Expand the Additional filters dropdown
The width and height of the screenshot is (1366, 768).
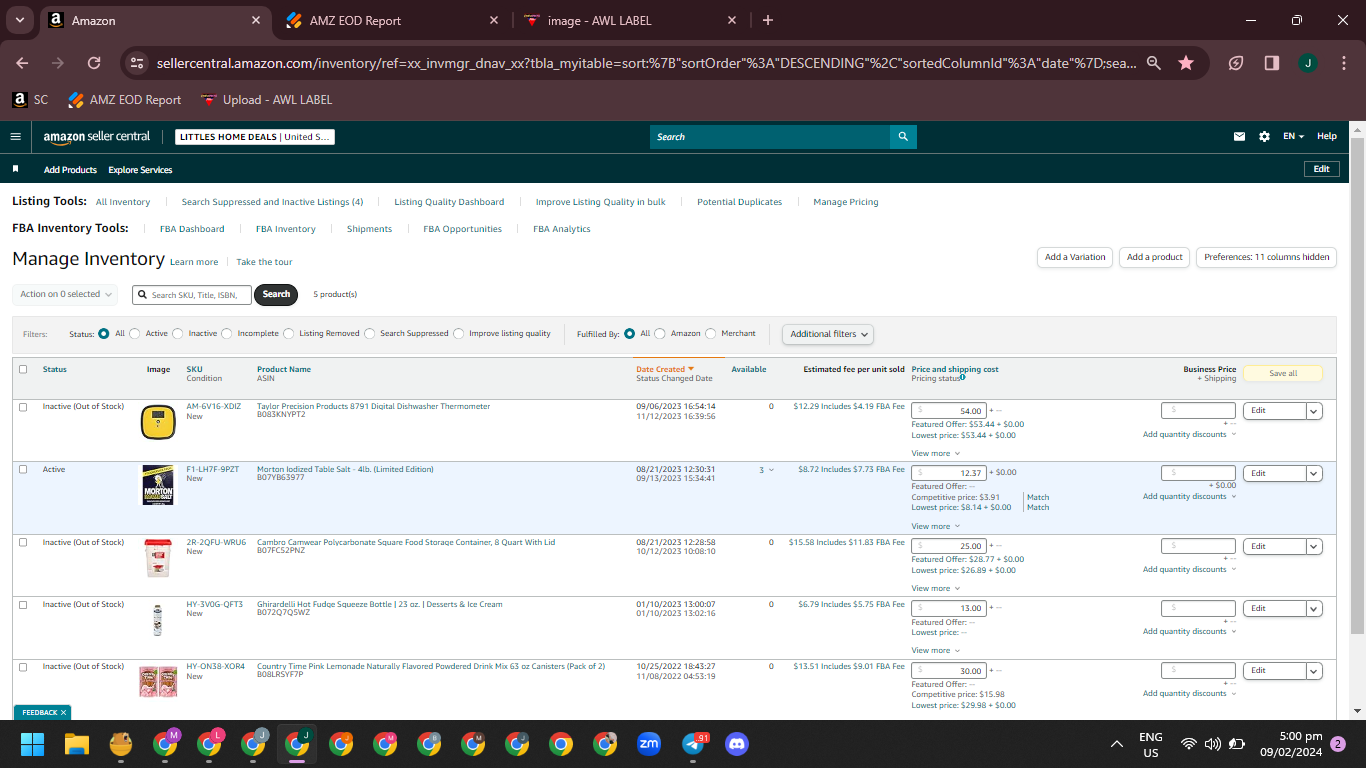coord(827,334)
